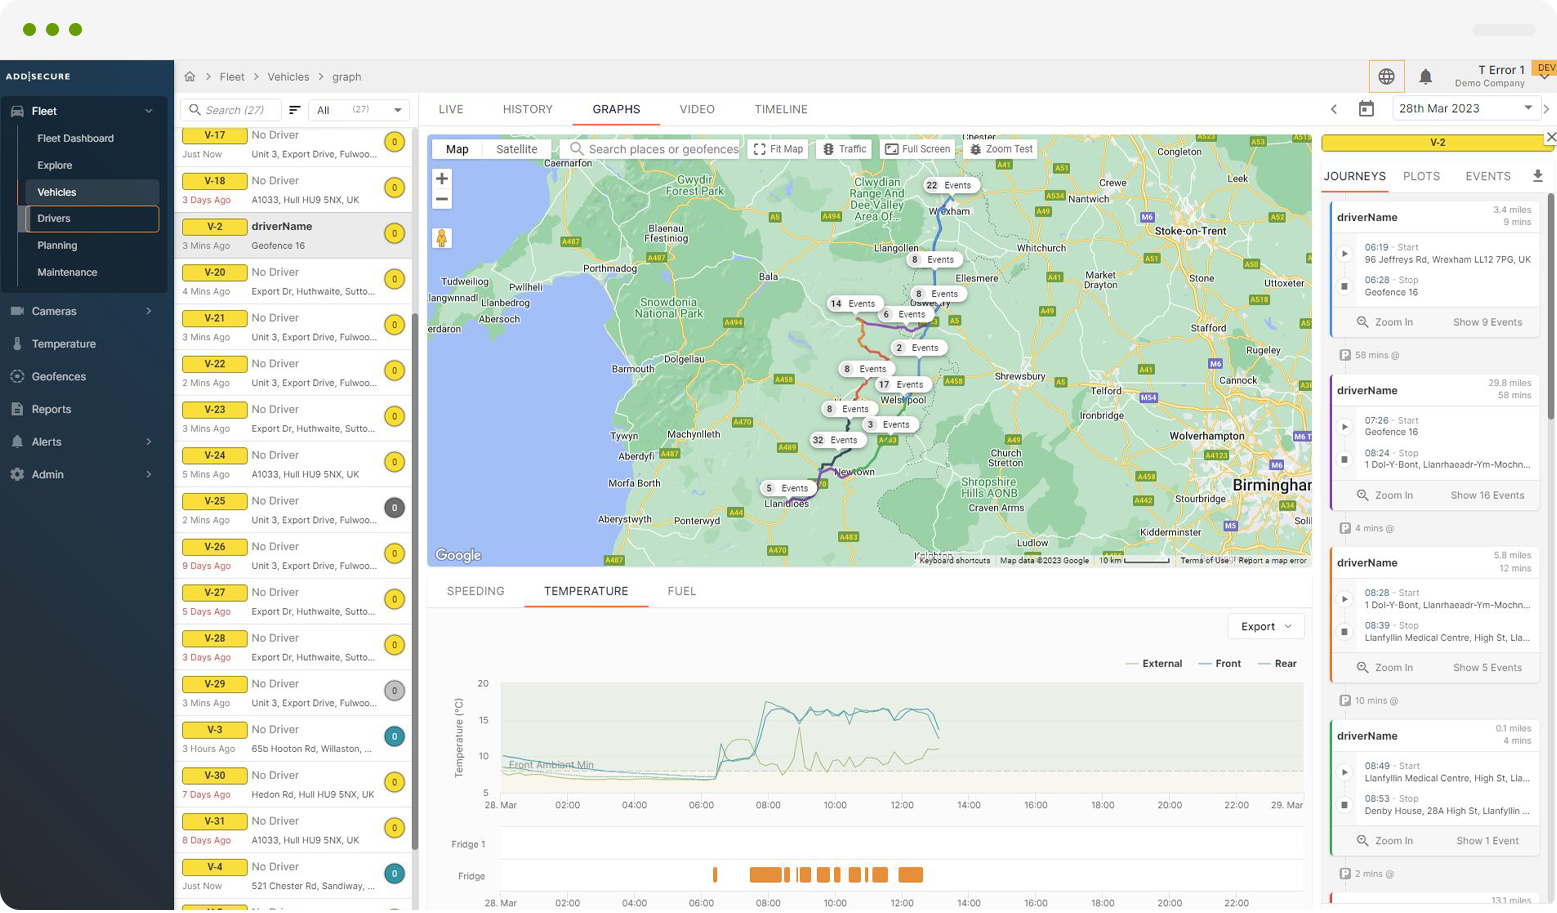
Task: Toggle the Front legend series
Action: (x=1219, y=664)
